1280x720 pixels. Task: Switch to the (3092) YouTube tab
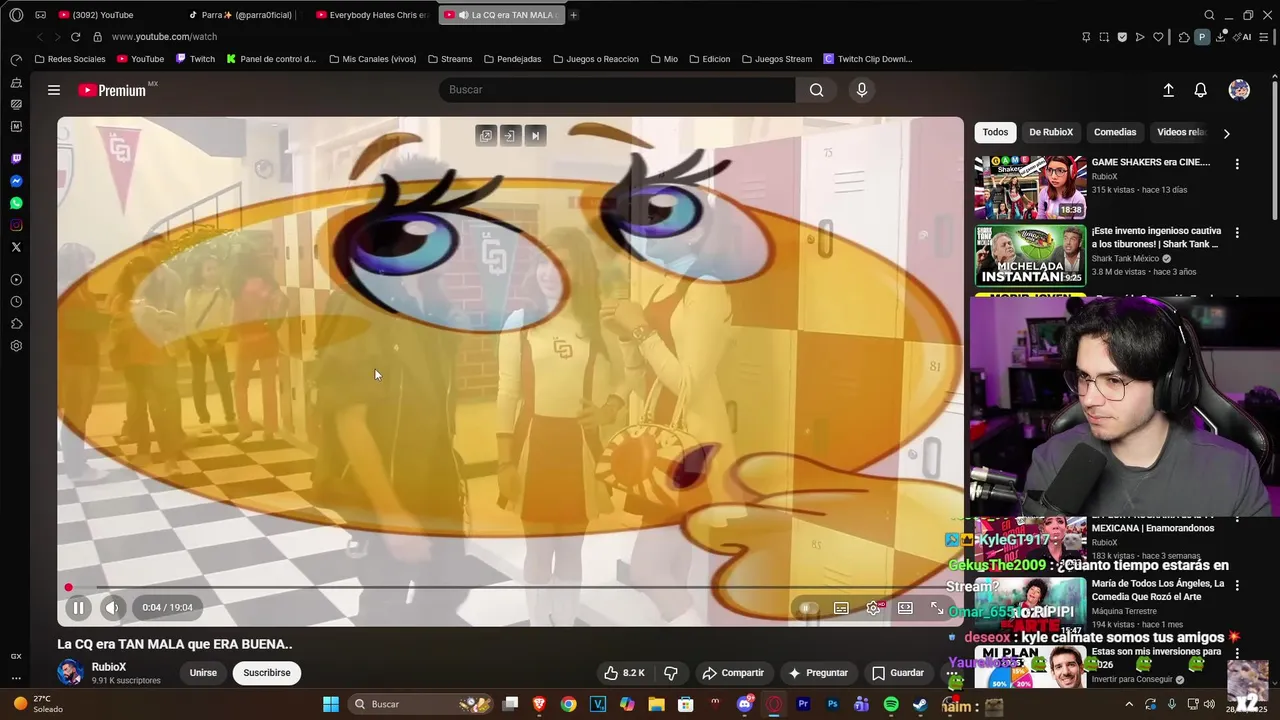pos(108,15)
